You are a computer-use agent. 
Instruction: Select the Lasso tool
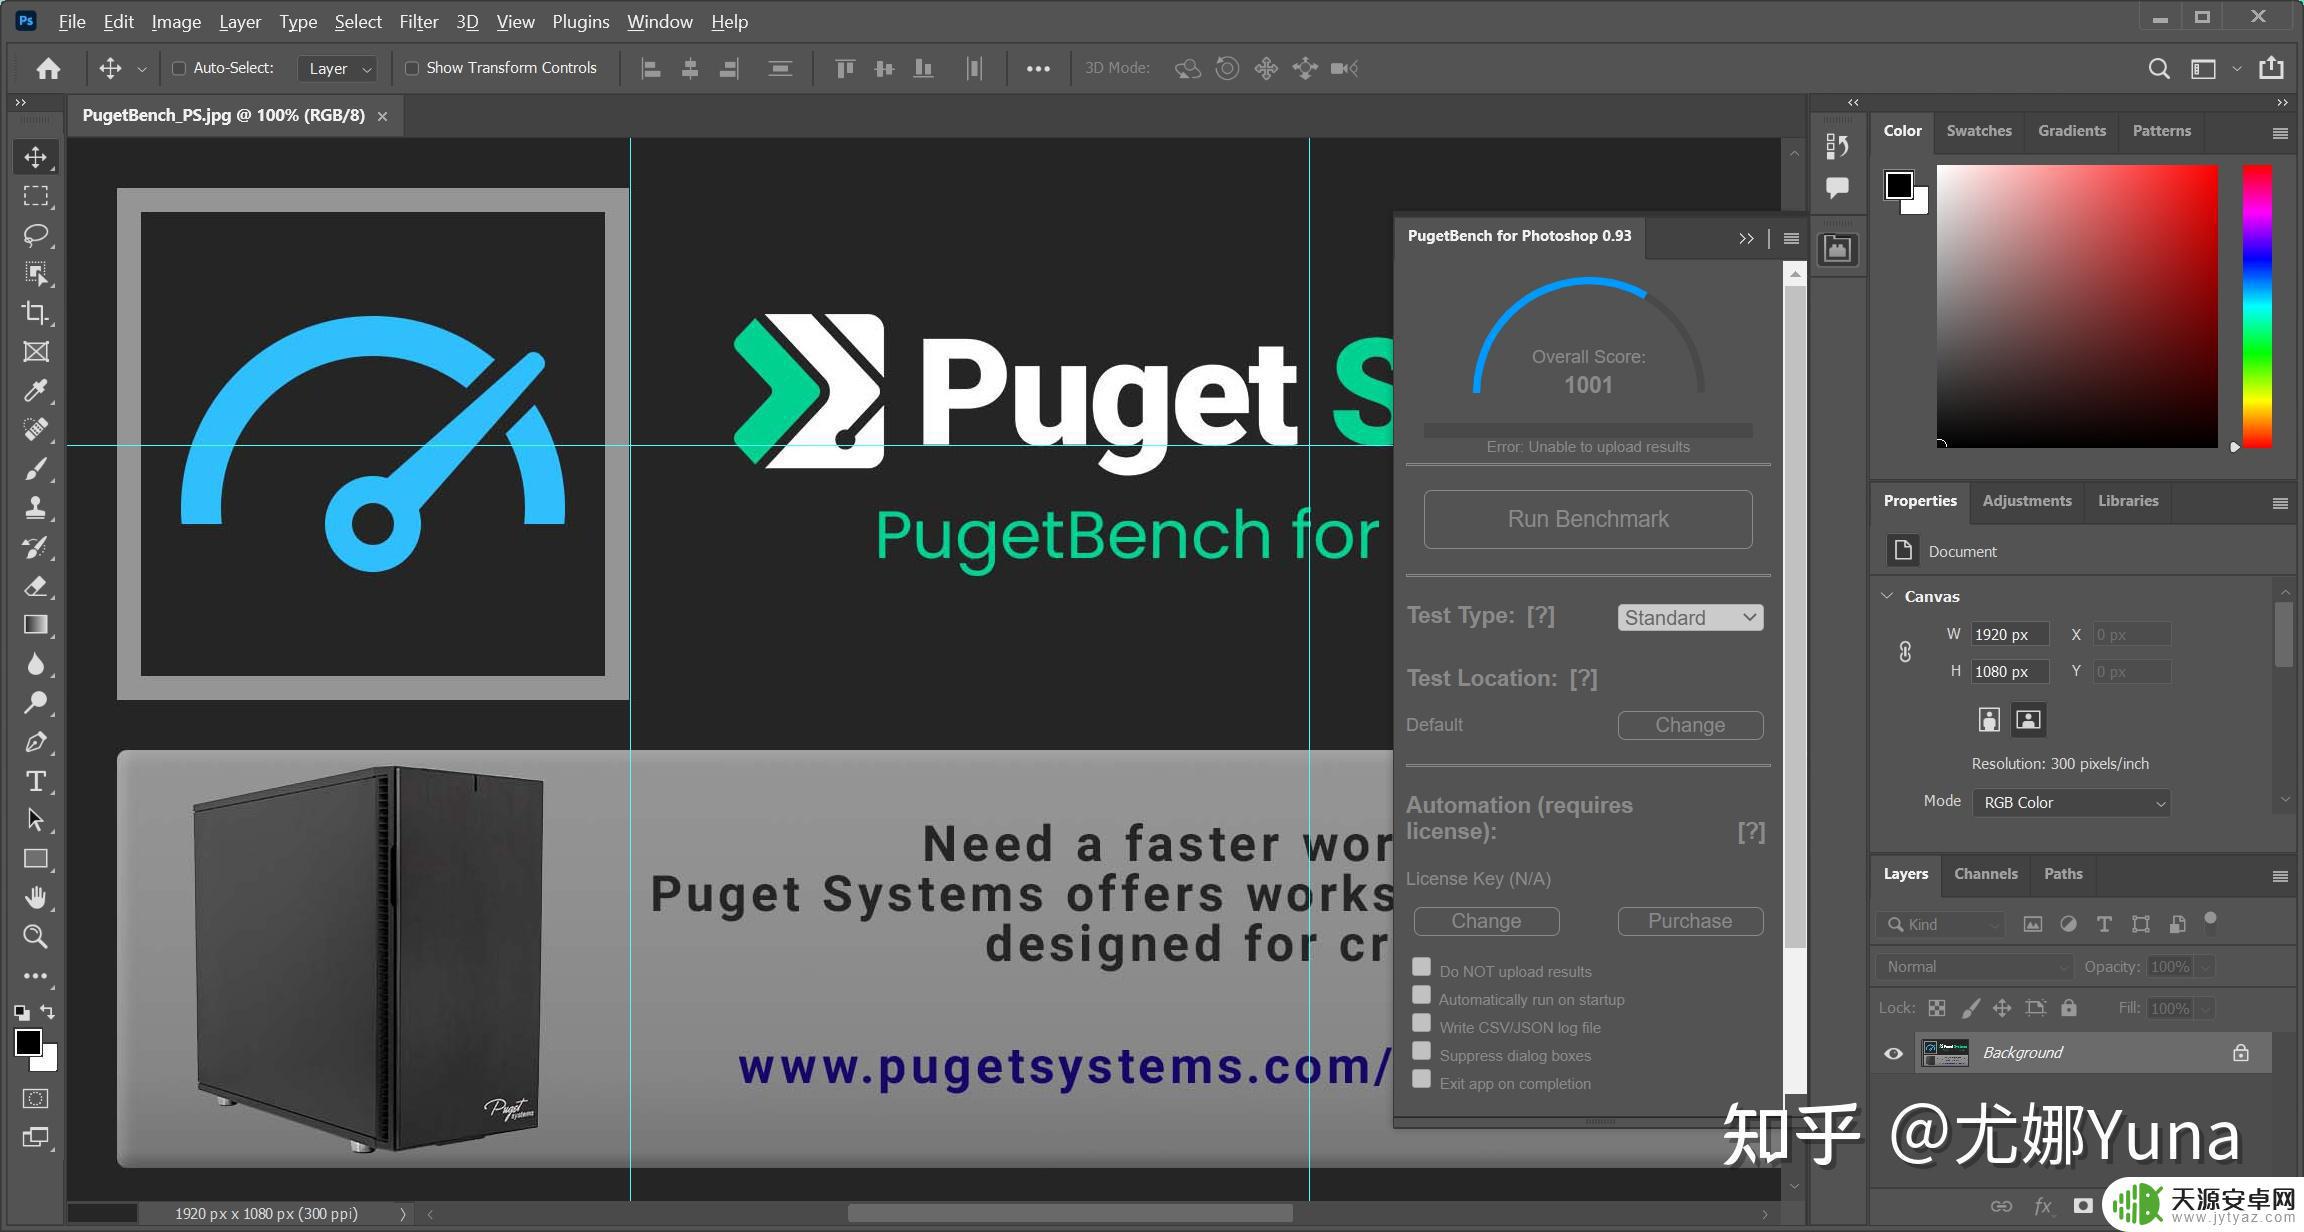[36, 235]
